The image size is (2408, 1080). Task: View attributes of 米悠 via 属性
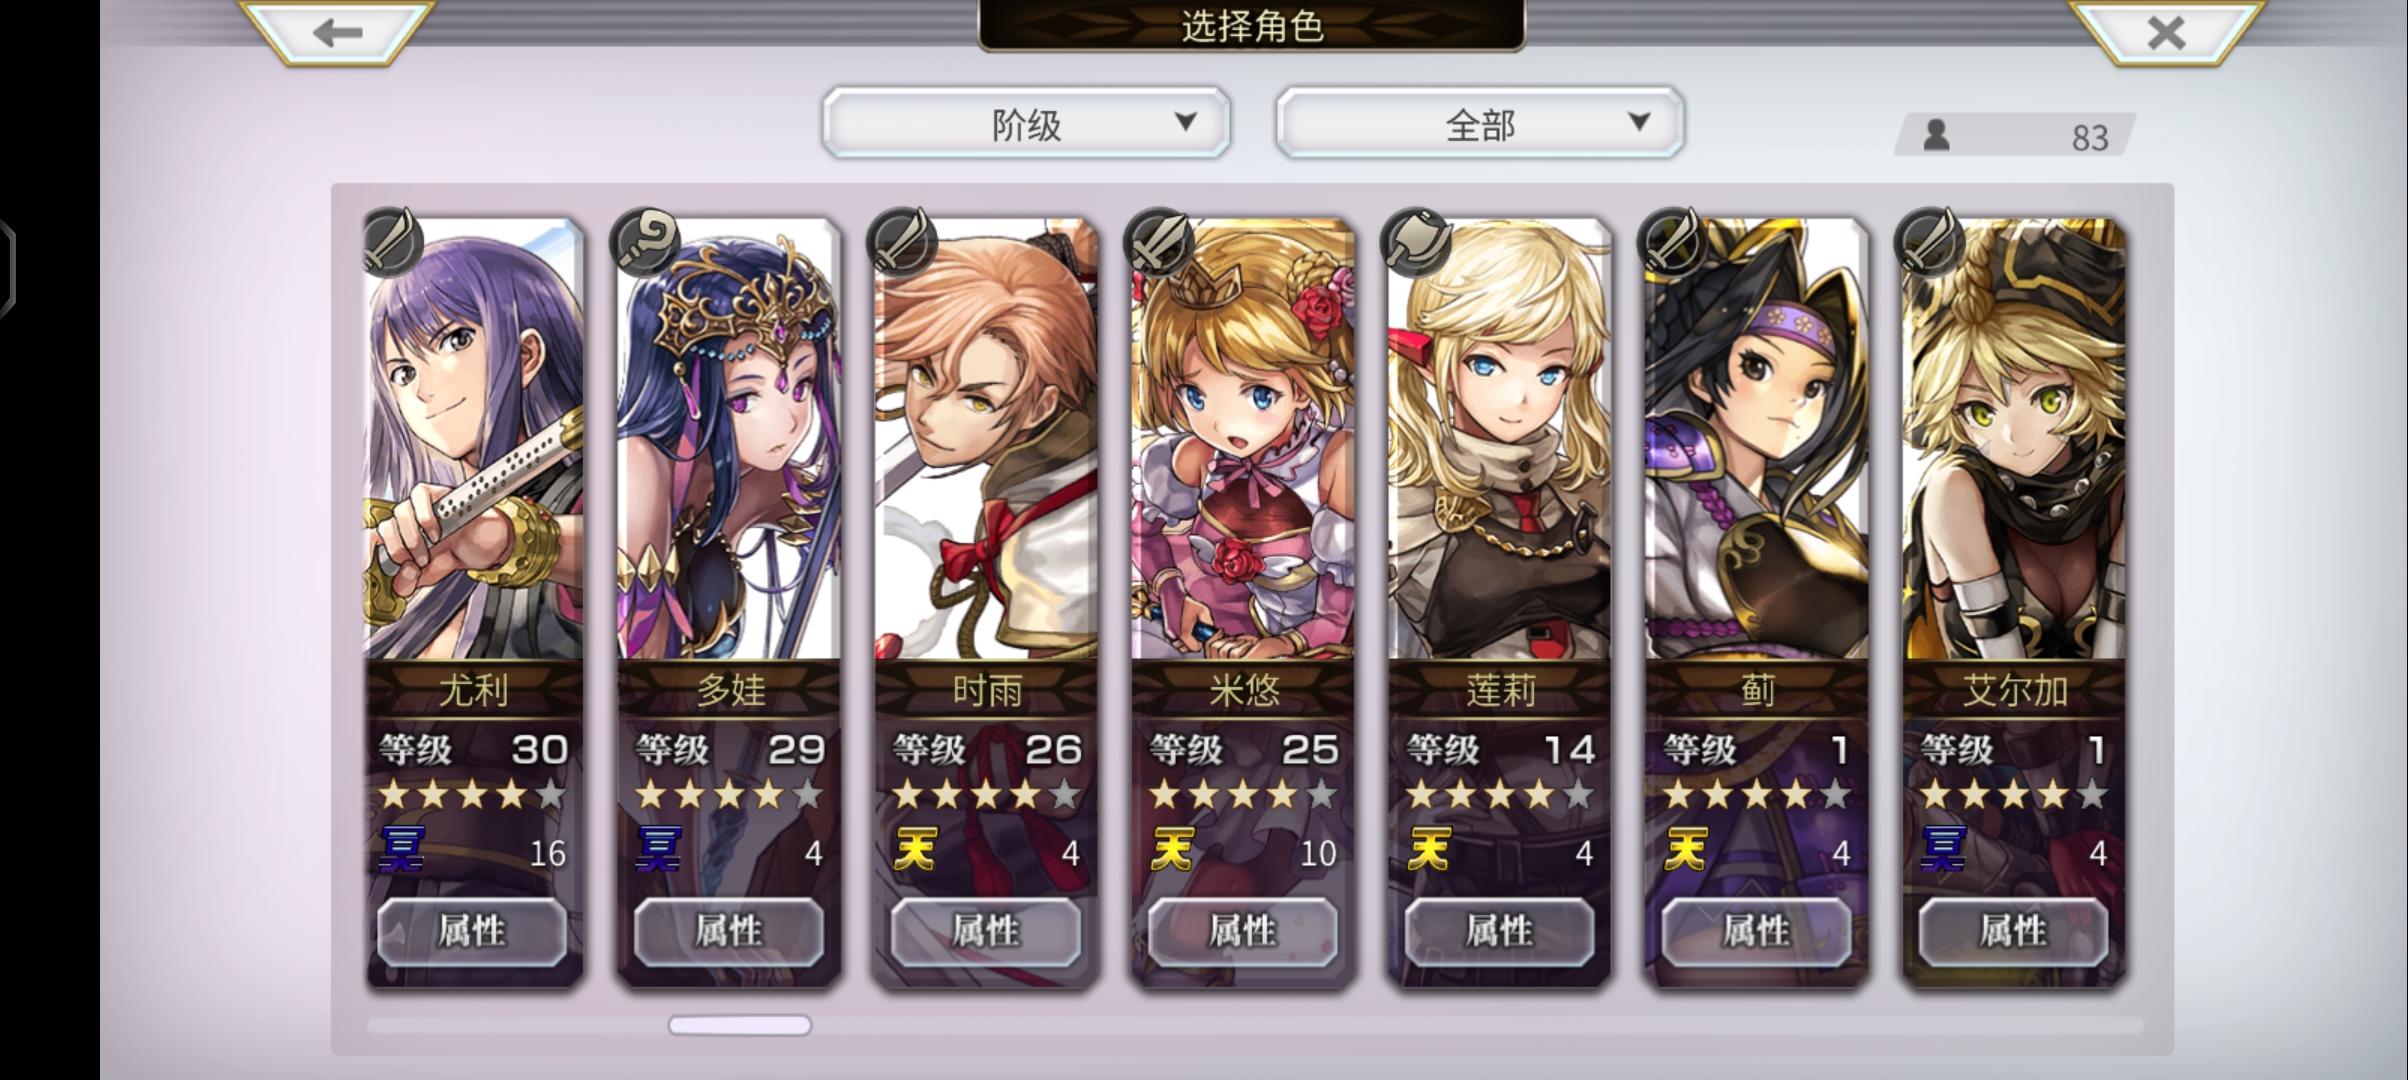[1242, 932]
